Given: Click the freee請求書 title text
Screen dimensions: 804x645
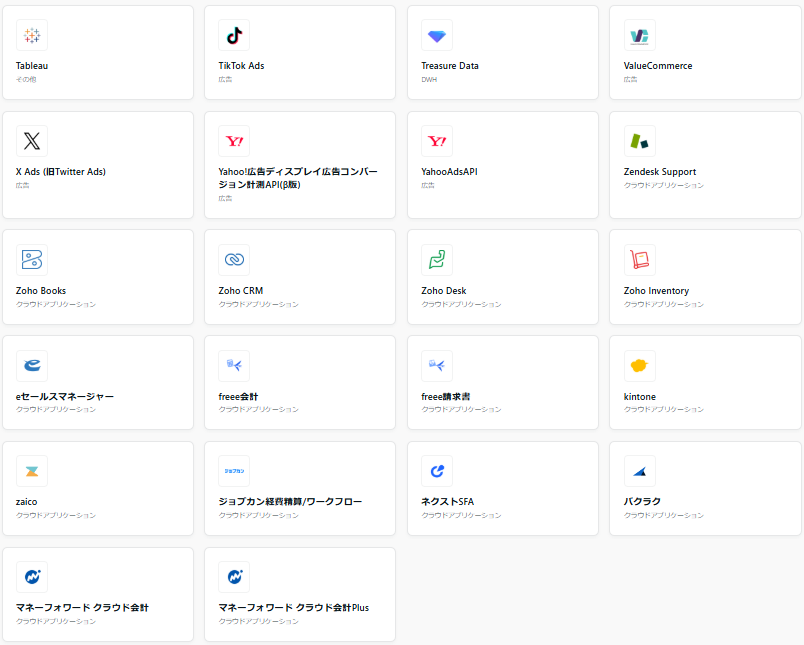Looking at the screenshot, I should (446, 396).
